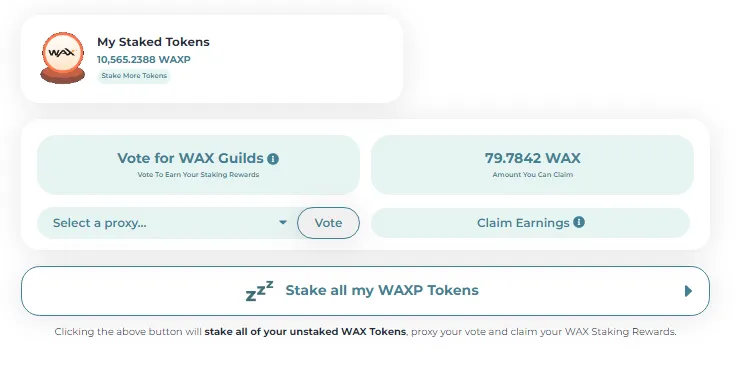The width and height of the screenshot is (752, 376).
Task: Open info icon beside Vote for WAX Guilds
Action: click(273, 159)
